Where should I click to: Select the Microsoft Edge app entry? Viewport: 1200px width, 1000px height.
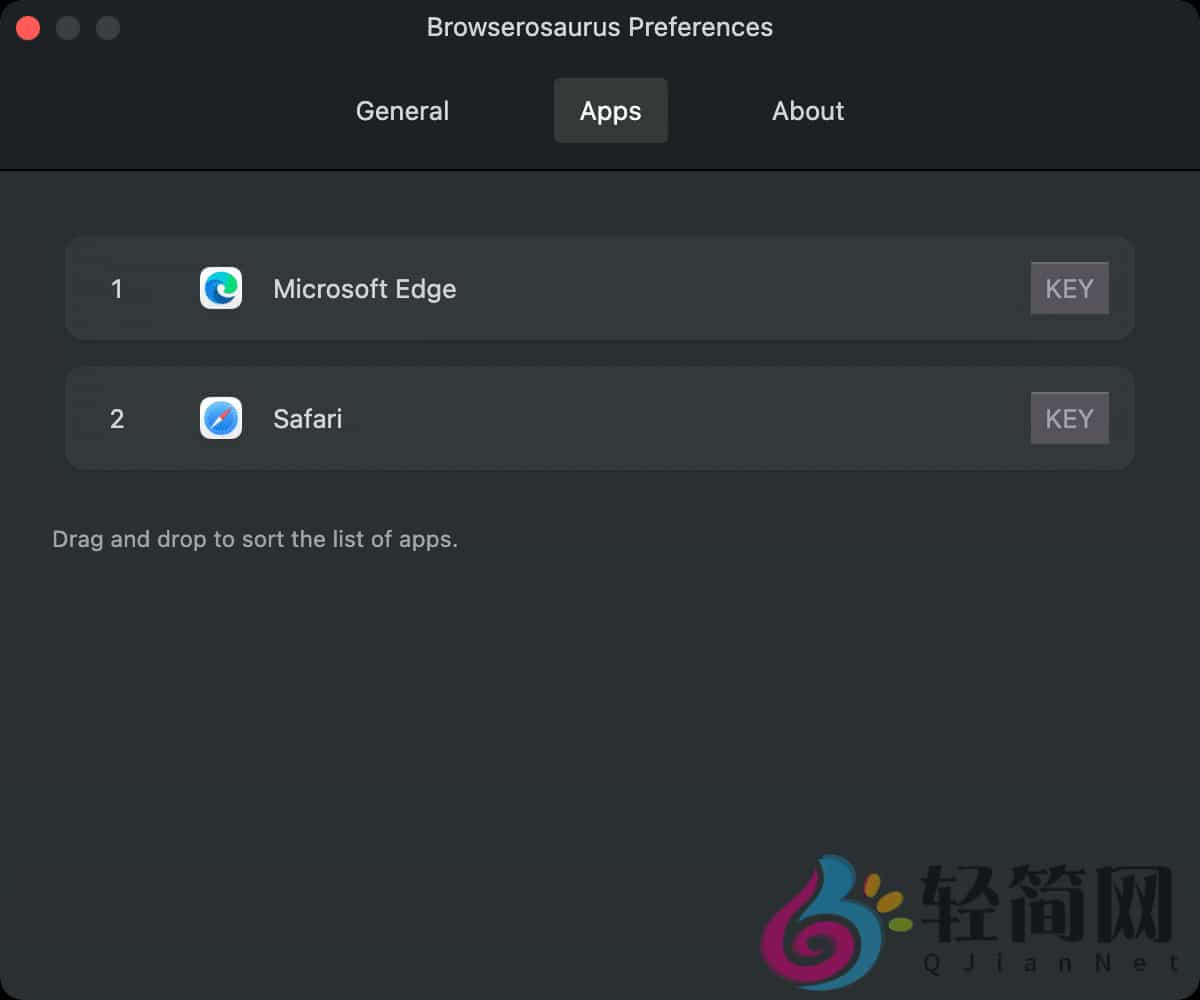click(600, 288)
